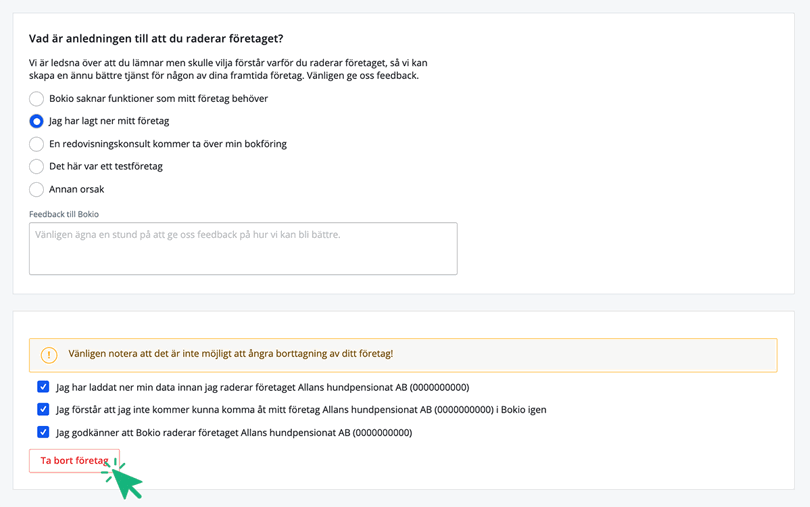Click the 'Annan orsak' option label text
Image resolution: width=810 pixels, height=507 pixels.
(x=77, y=189)
